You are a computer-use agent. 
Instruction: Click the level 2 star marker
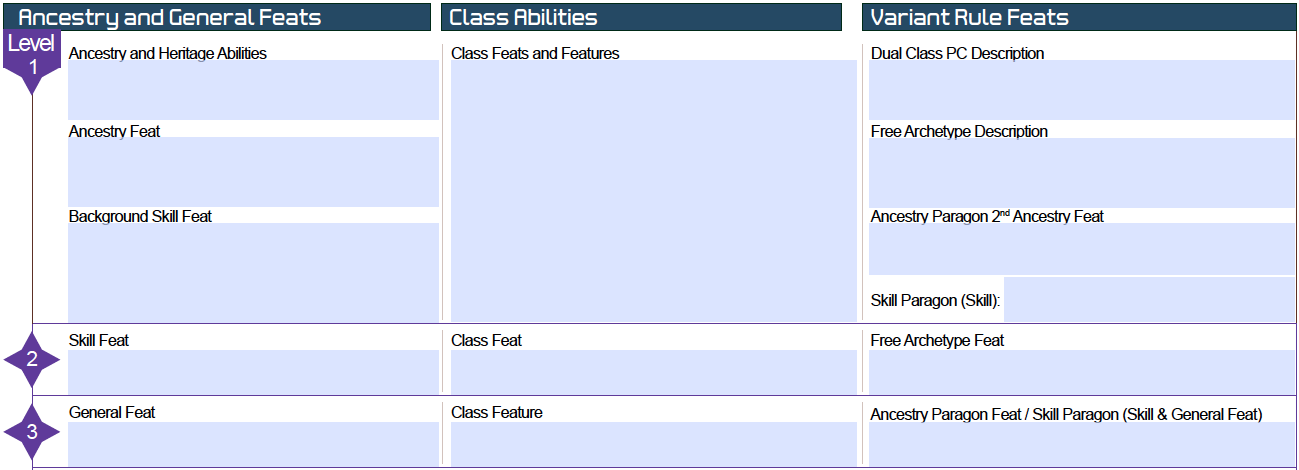[x=32, y=359]
